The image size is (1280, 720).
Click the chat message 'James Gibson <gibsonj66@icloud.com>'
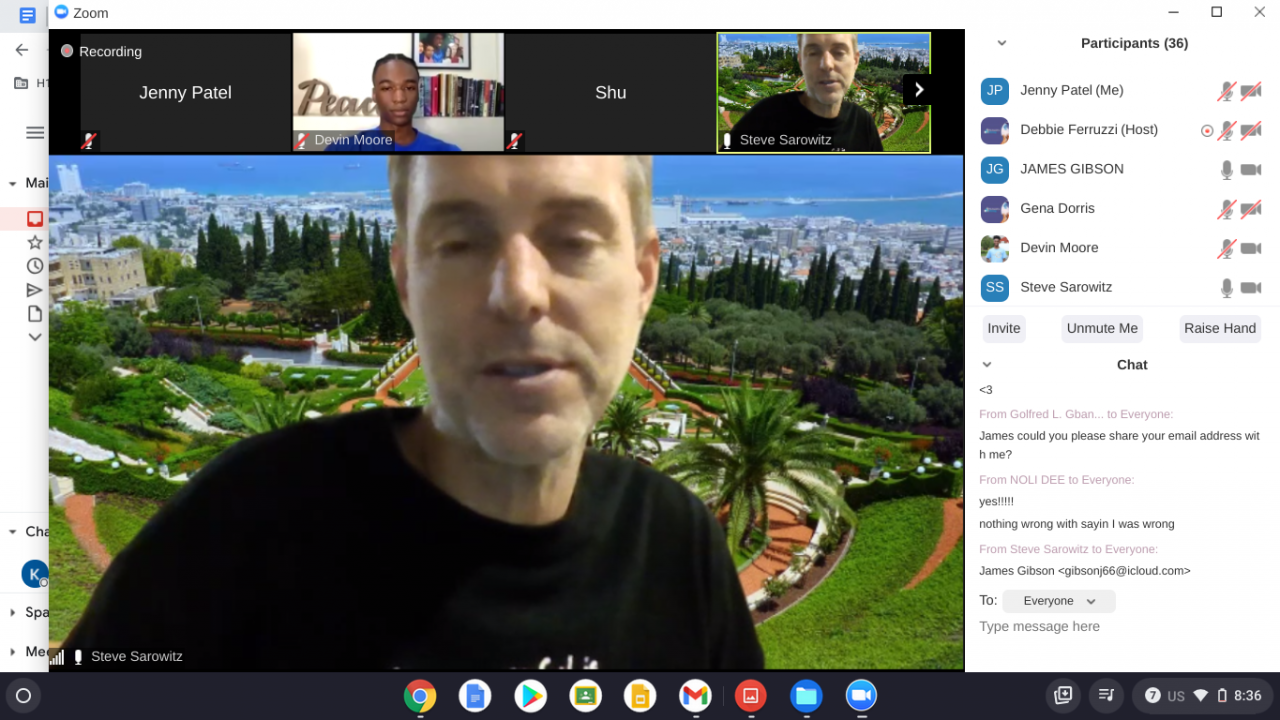click(x=1085, y=571)
